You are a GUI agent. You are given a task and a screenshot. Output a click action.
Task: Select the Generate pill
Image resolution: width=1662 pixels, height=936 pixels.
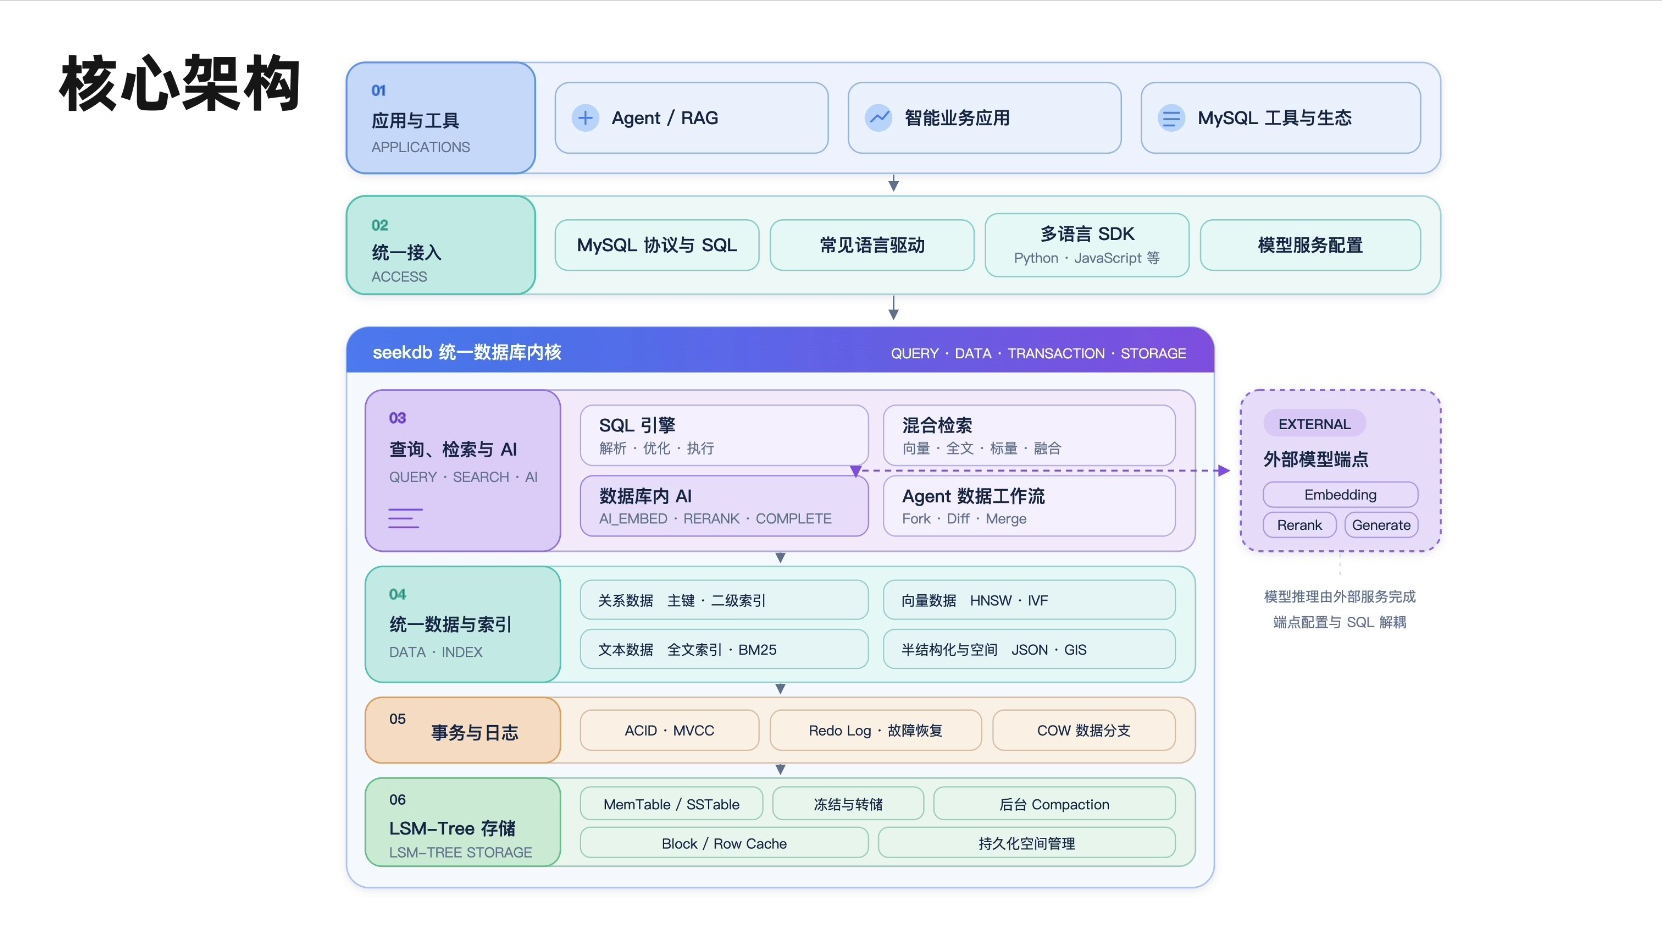pyautogui.click(x=1382, y=525)
